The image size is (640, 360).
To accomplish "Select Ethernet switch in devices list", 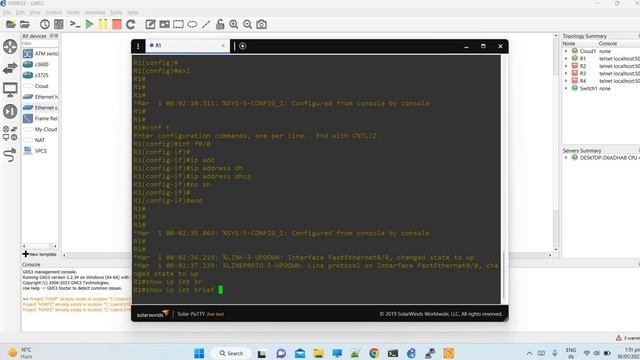I will [40, 108].
